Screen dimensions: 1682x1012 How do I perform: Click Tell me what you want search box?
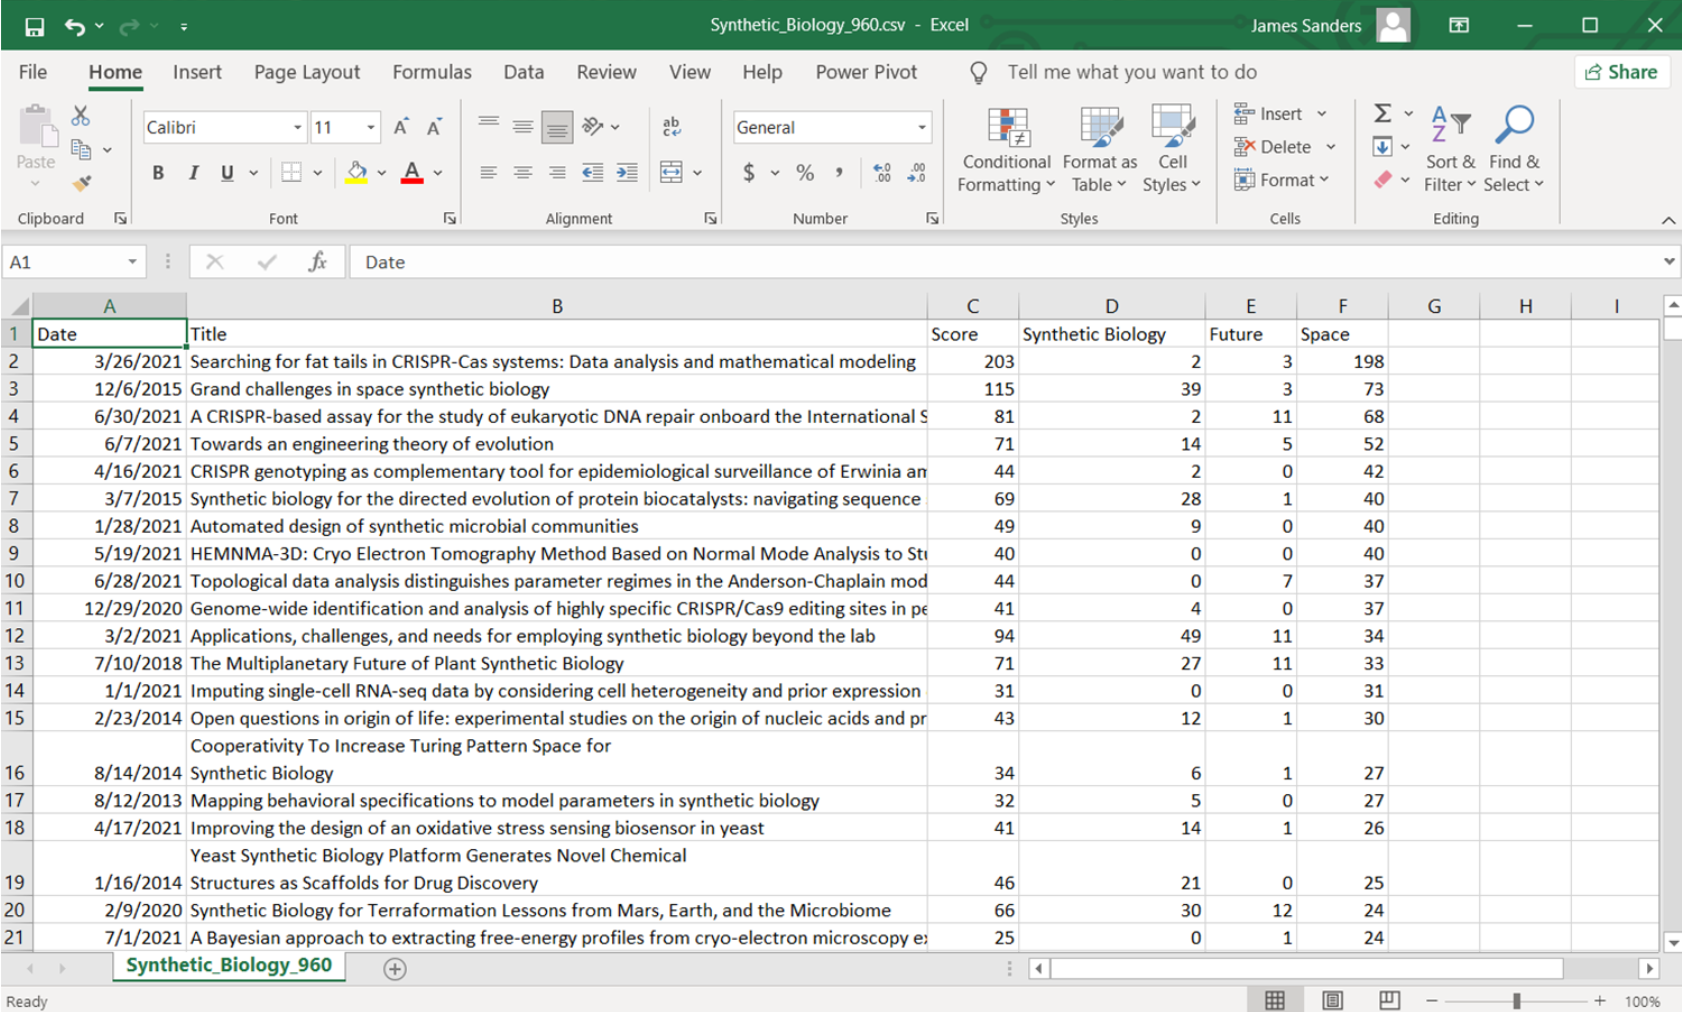click(x=1131, y=72)
